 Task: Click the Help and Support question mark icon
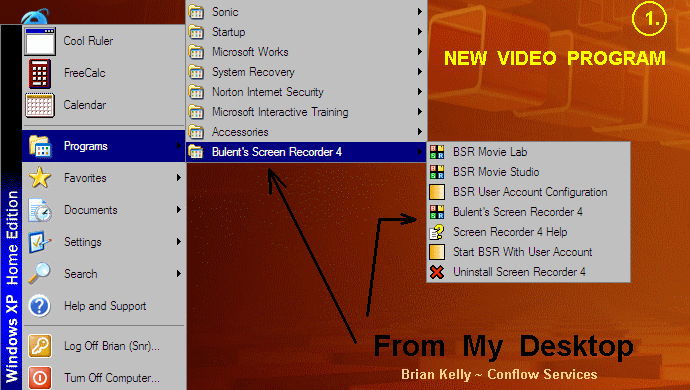[40, 306]
